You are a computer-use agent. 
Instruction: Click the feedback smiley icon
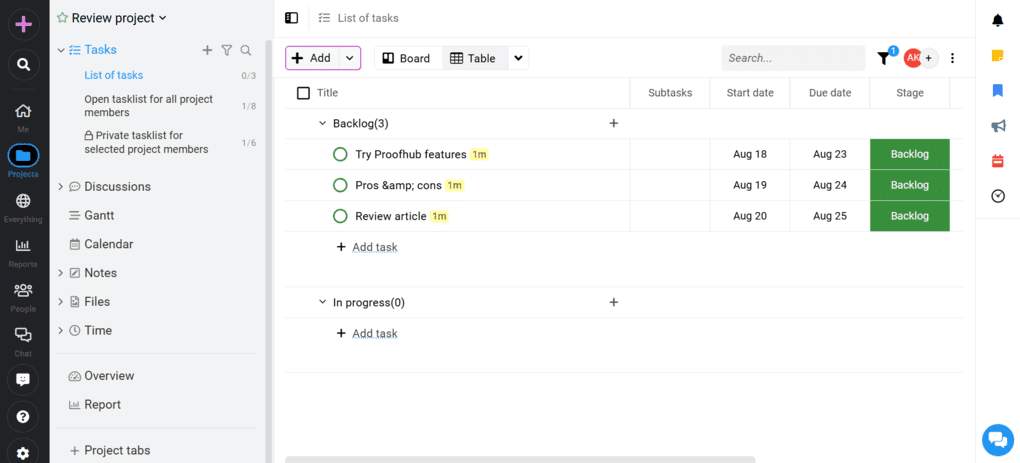[x=23, y=380]
